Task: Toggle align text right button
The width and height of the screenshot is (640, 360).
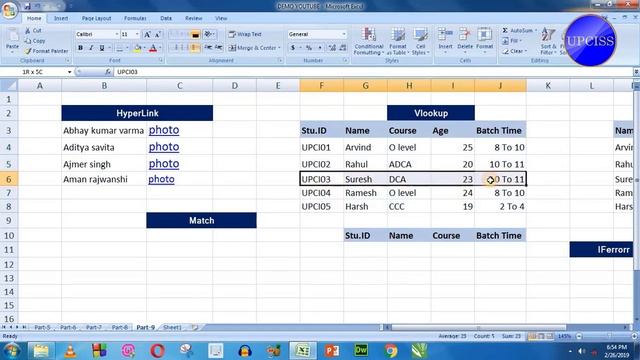Action: click(195, 48)
